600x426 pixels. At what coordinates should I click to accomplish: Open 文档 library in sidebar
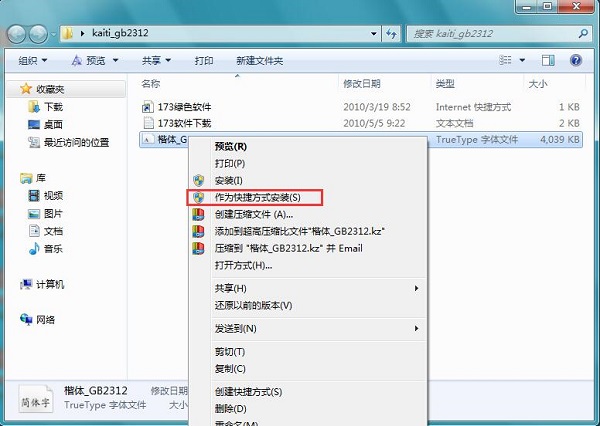[x=45, y=231]
